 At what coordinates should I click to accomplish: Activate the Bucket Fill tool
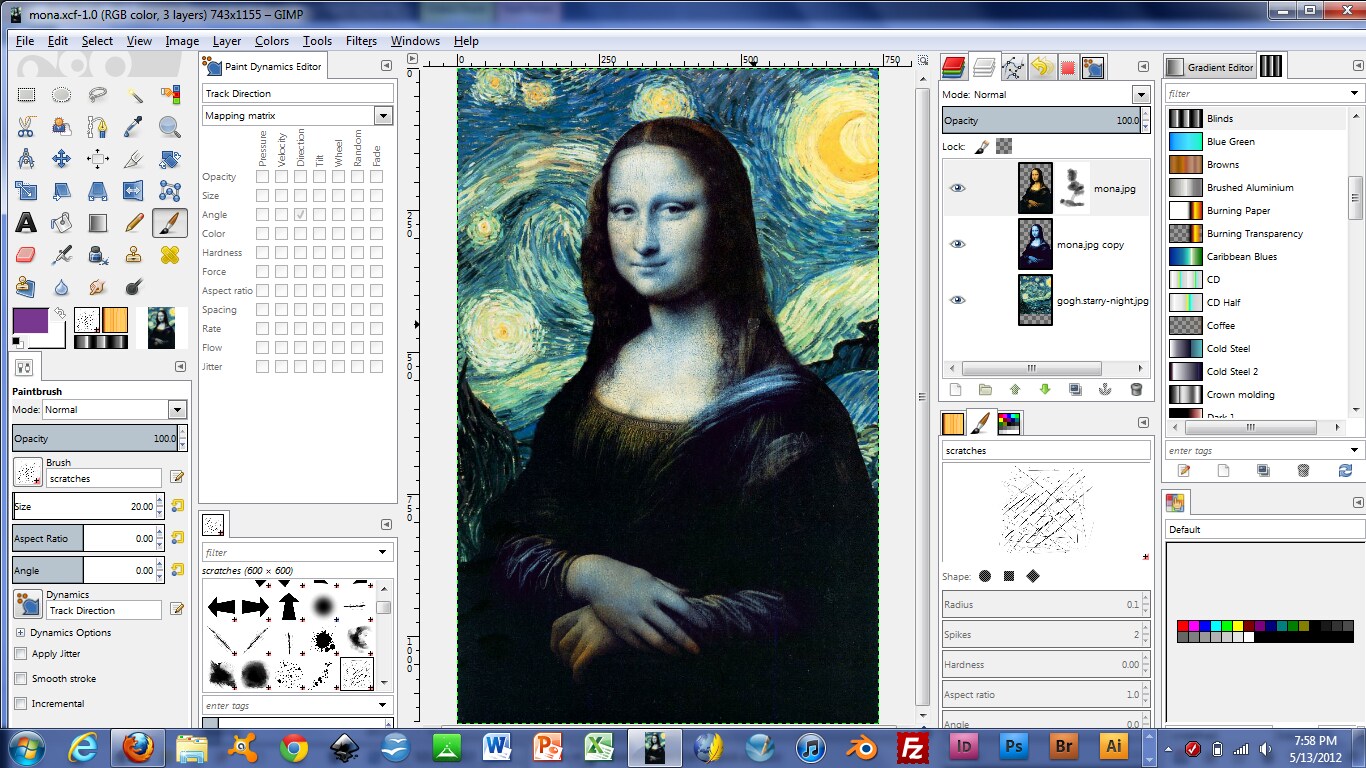tap(60, 222)
